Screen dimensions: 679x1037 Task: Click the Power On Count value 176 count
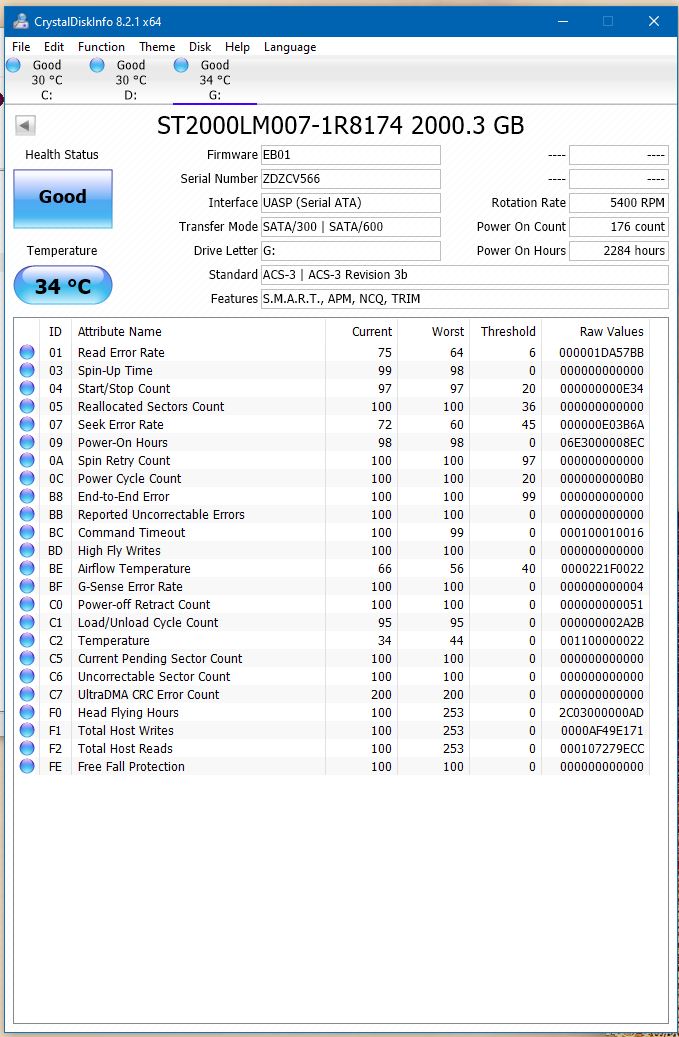pos(619,227)
